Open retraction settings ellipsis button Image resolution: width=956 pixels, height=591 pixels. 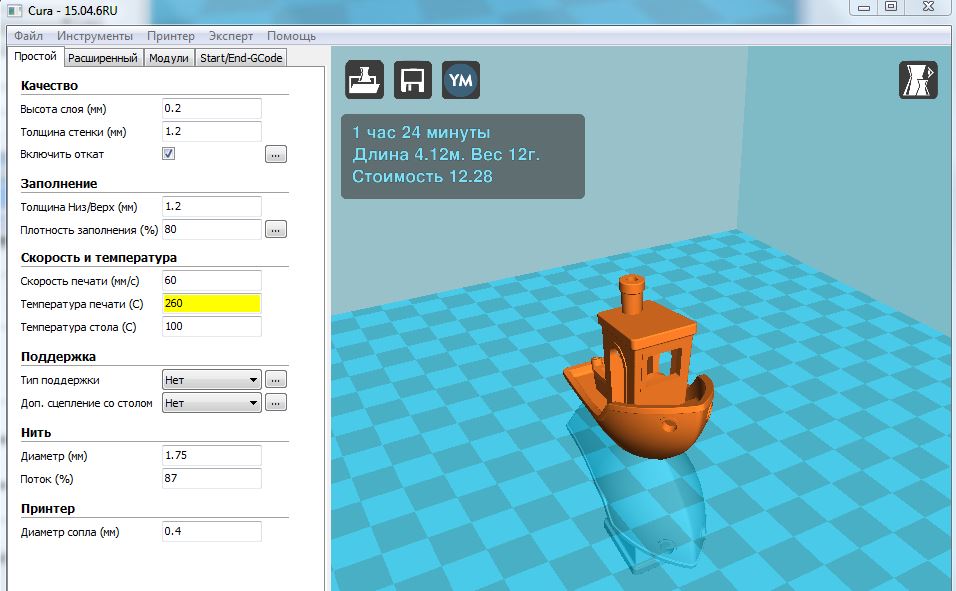coord(276,155)
